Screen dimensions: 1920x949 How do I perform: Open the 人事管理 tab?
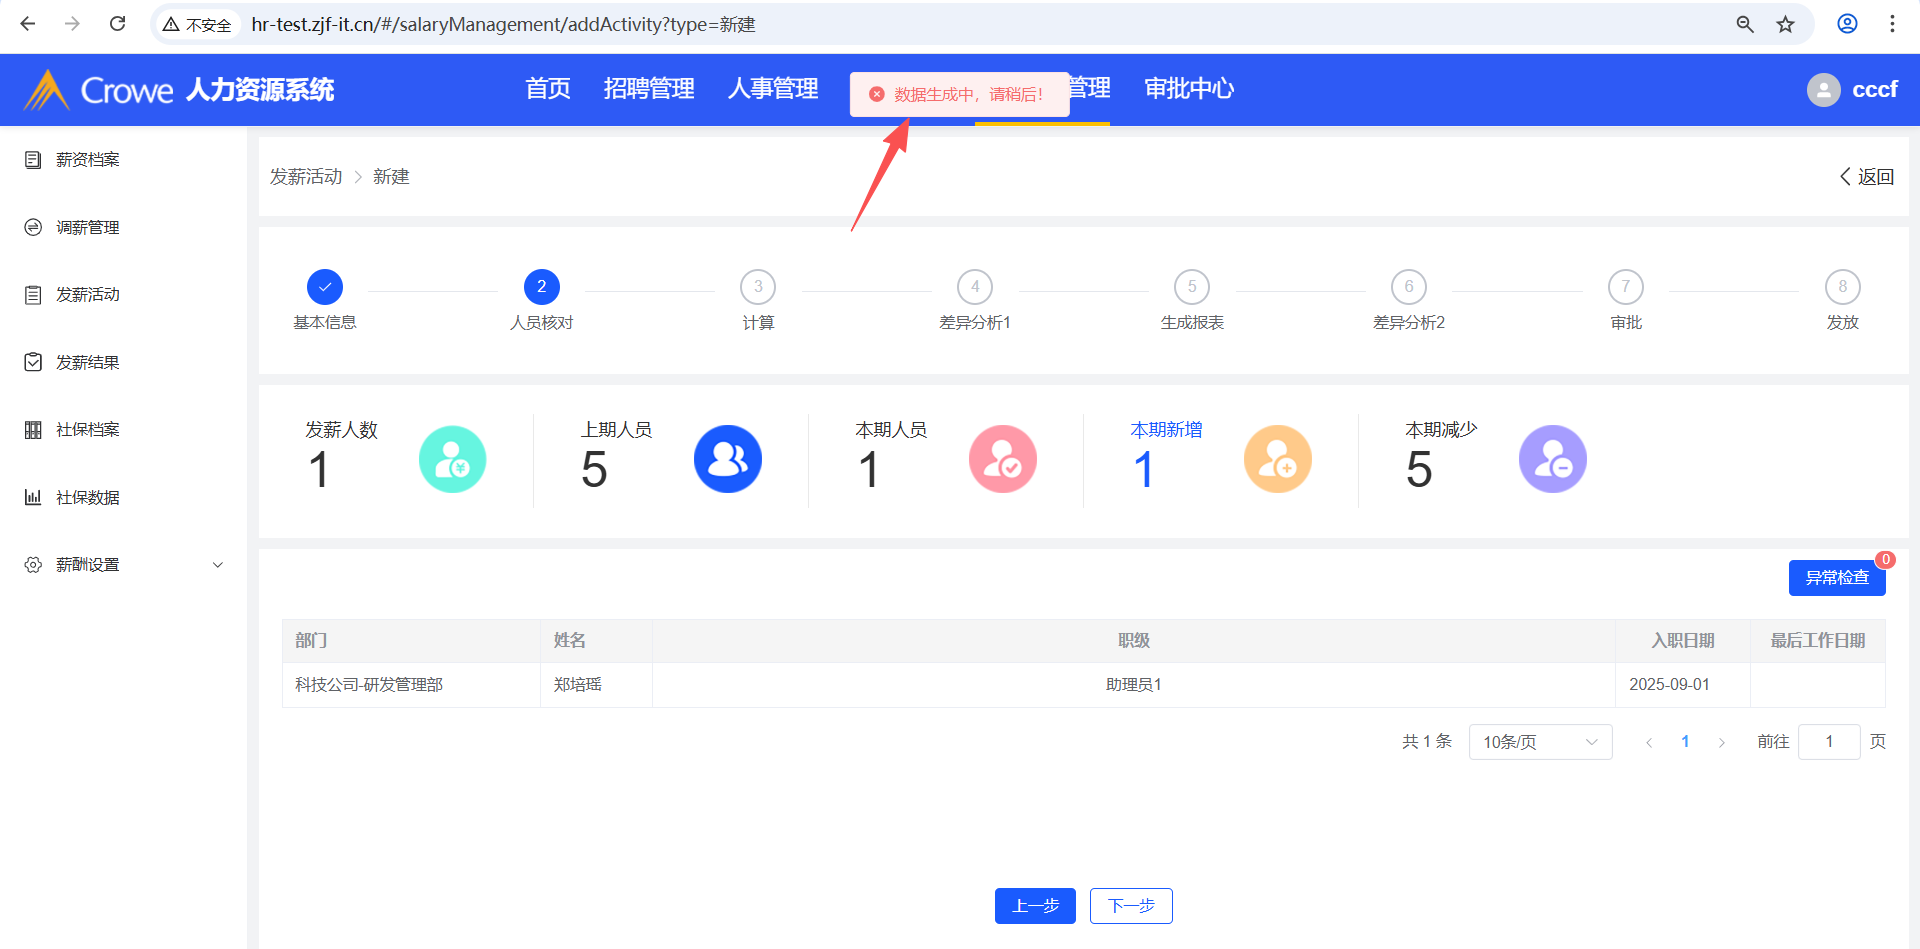pyautogui.click(x=773, y=89)
